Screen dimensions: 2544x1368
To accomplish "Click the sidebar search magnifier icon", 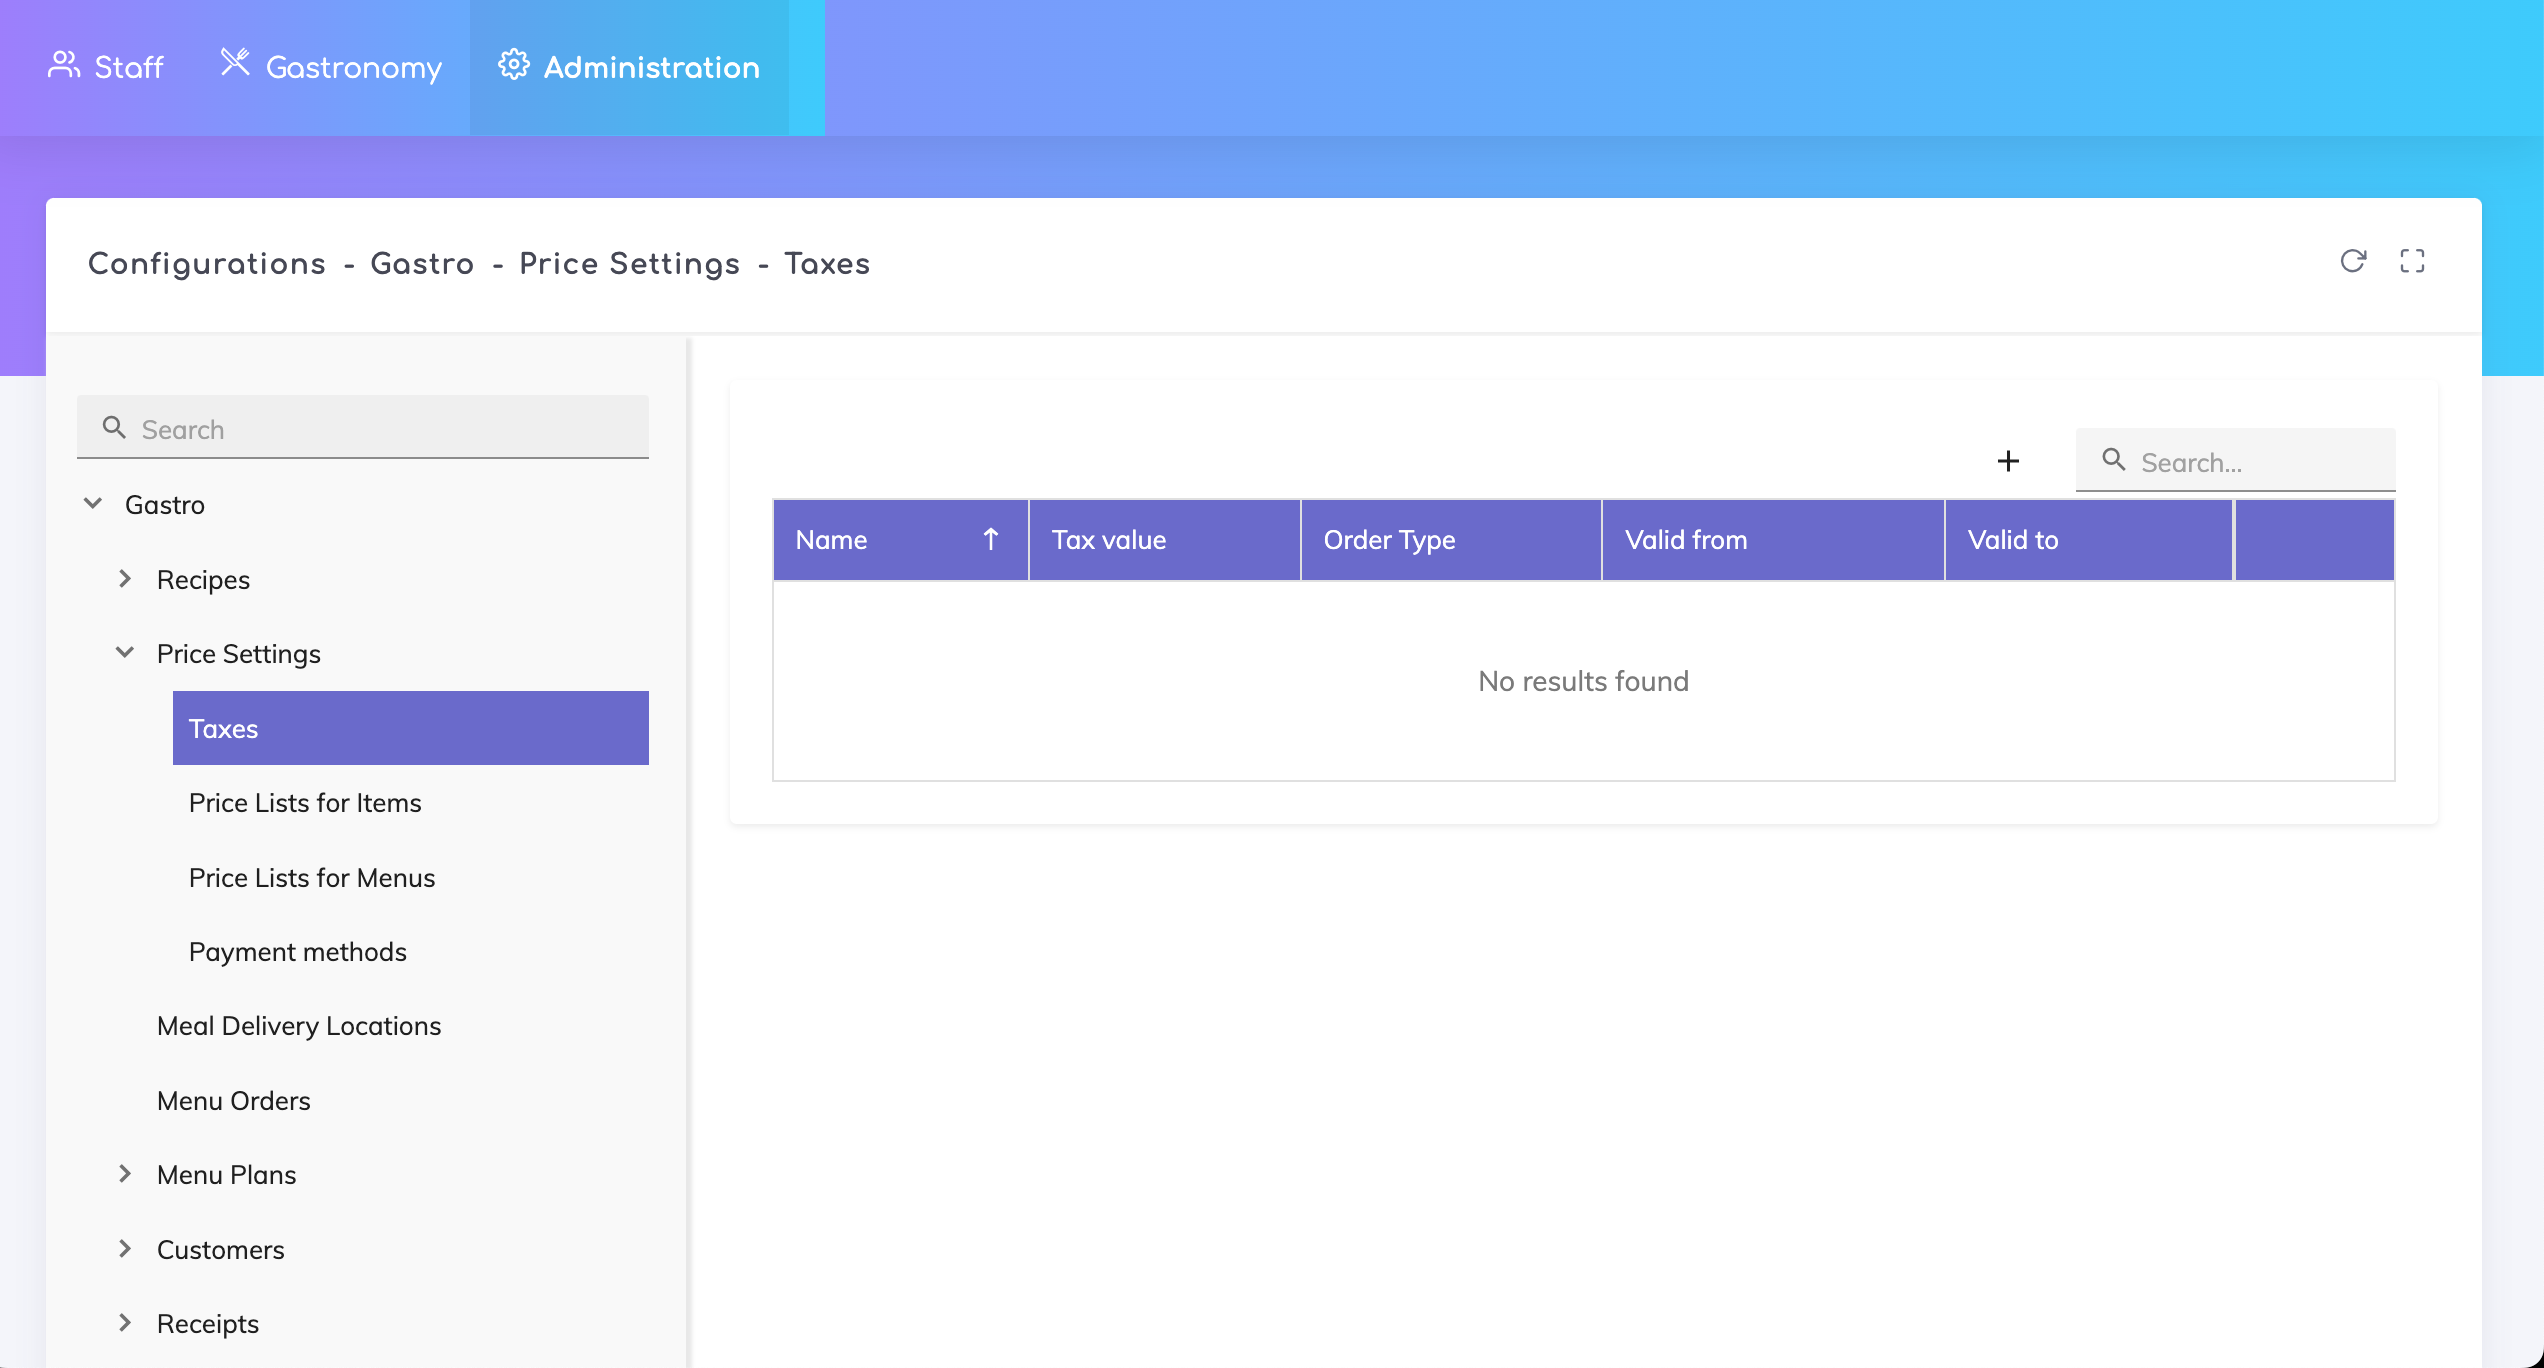I will (x=114, y=428).
